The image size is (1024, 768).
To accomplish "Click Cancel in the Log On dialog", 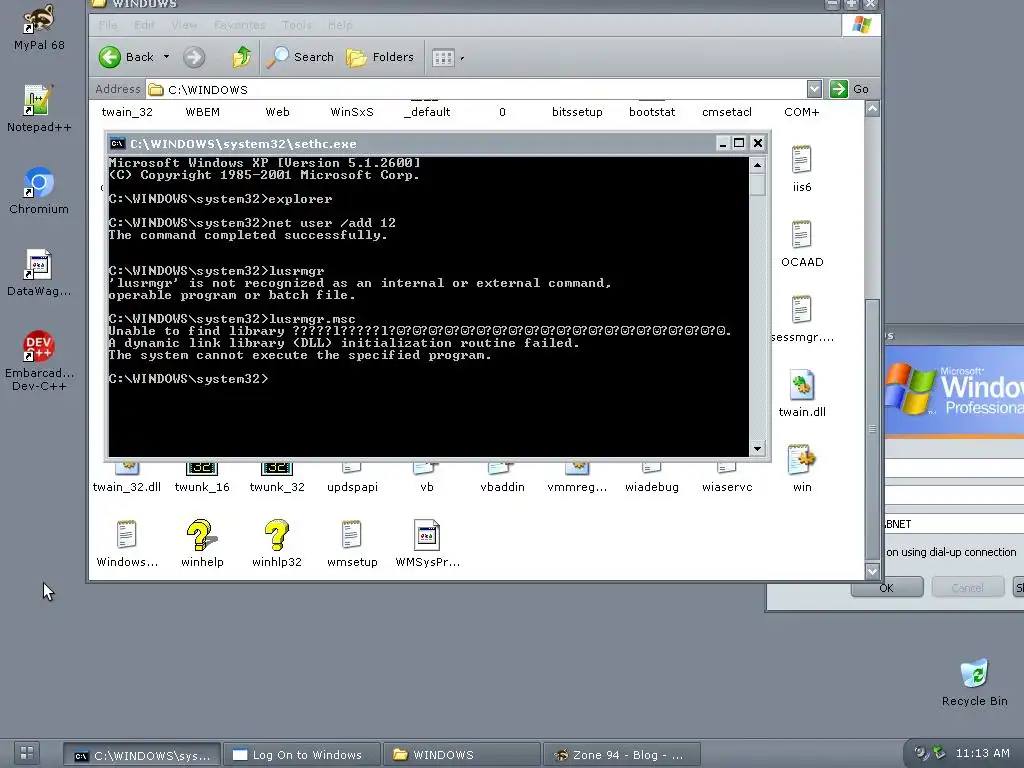I will pyautogui.click(x=967, y=588).
